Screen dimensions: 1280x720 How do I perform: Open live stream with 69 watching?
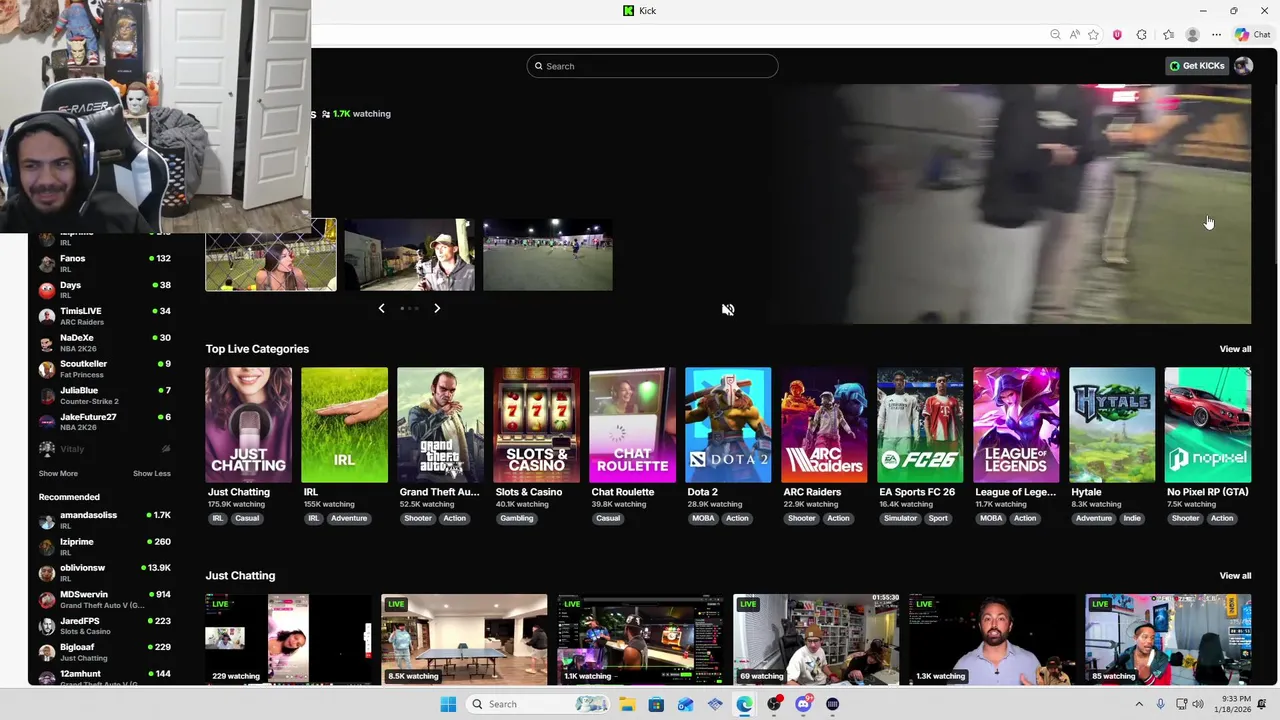point(816,640)
